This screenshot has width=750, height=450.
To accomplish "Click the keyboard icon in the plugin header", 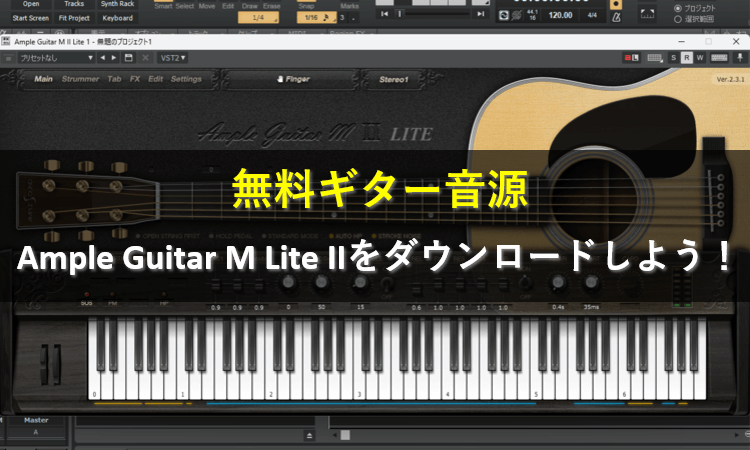I will coord(654,58).
